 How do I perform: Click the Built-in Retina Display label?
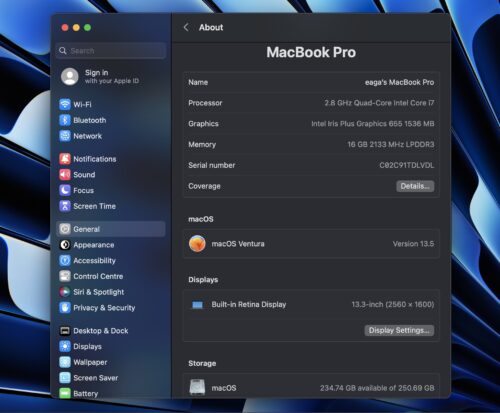[249, 304]
